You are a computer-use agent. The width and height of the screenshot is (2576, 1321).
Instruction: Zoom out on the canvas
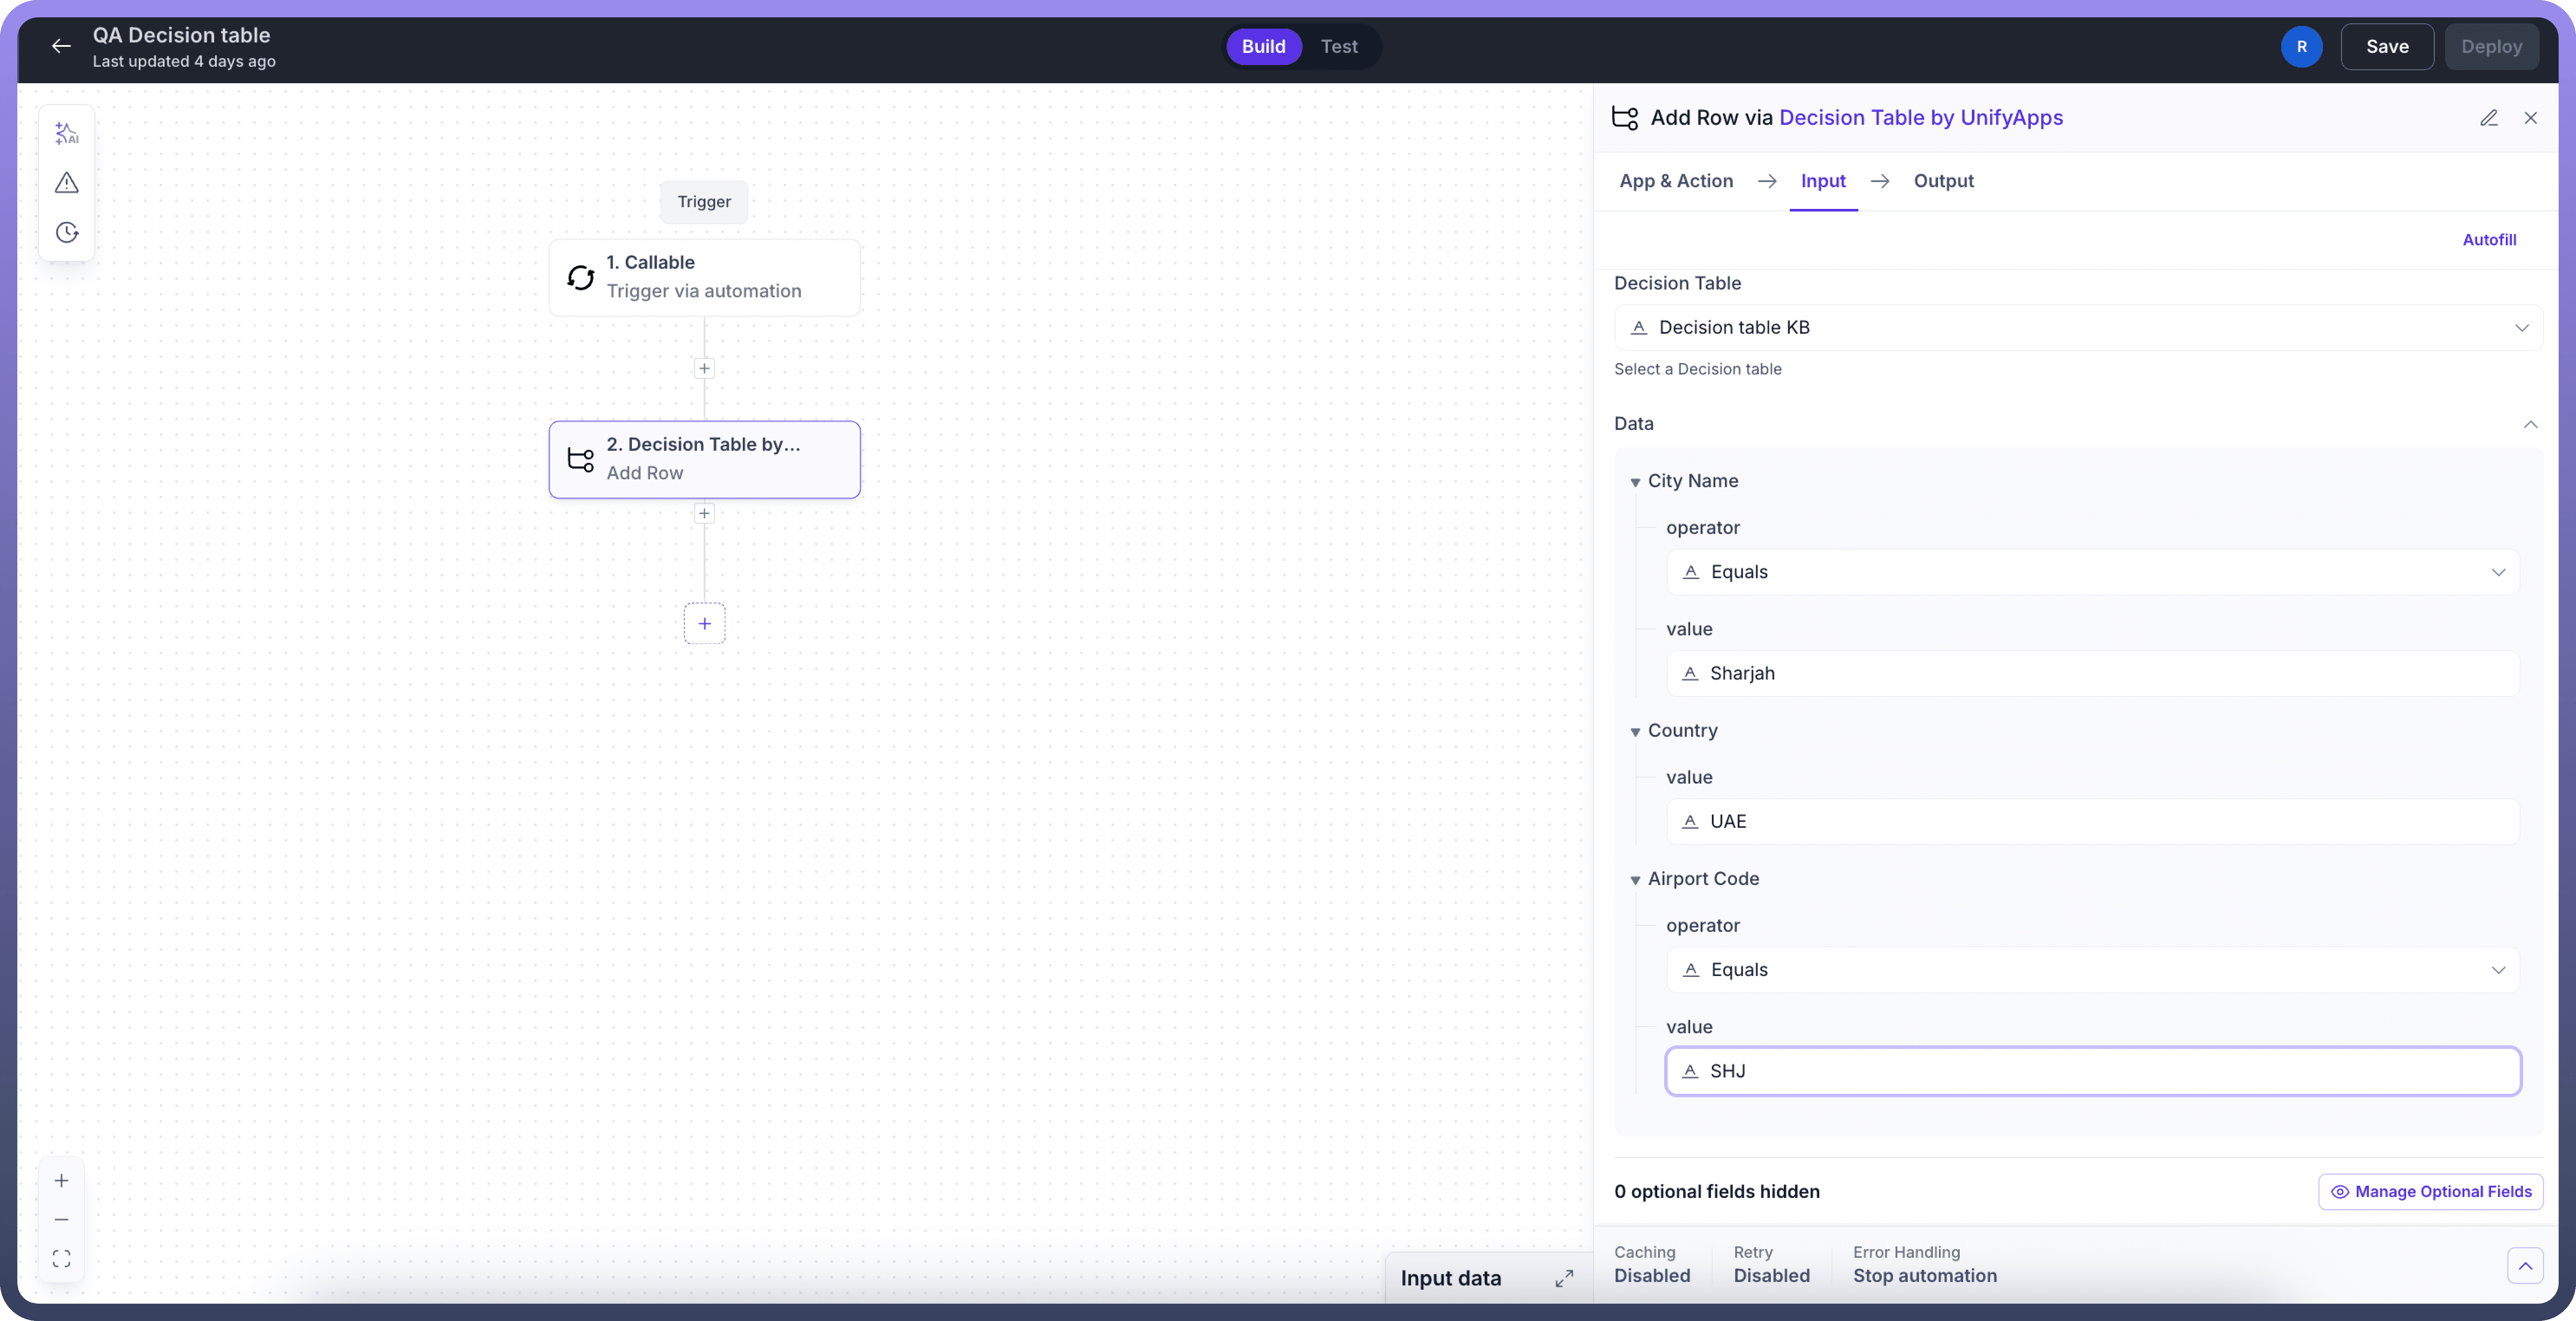[61, 1220]
